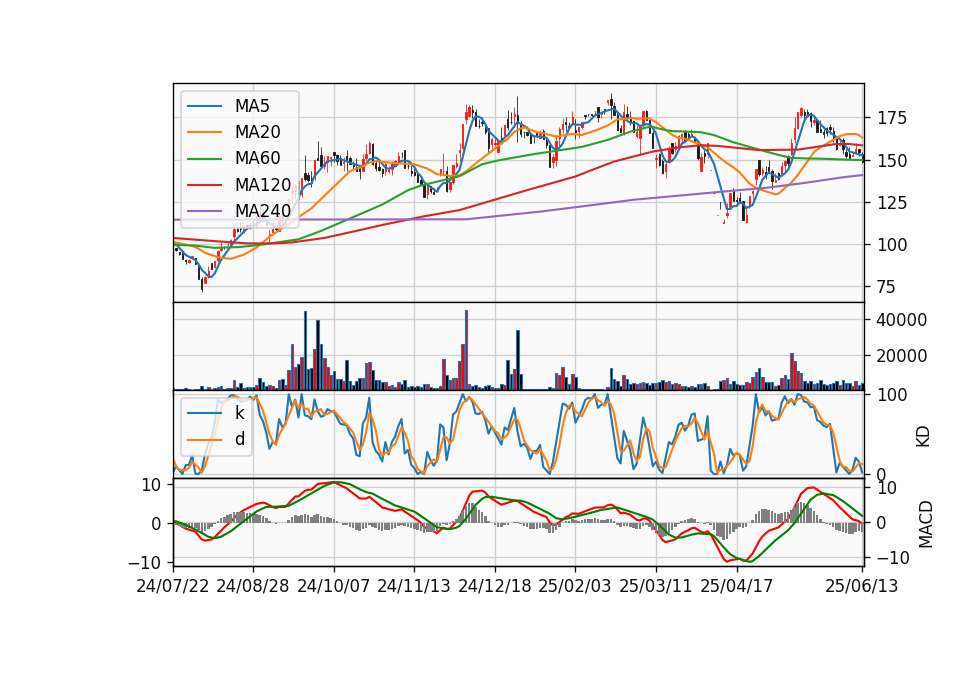Click the MA240 legend label
This screenshot has width=960, height=690.
pyautogui.click(x=263, y=211)
